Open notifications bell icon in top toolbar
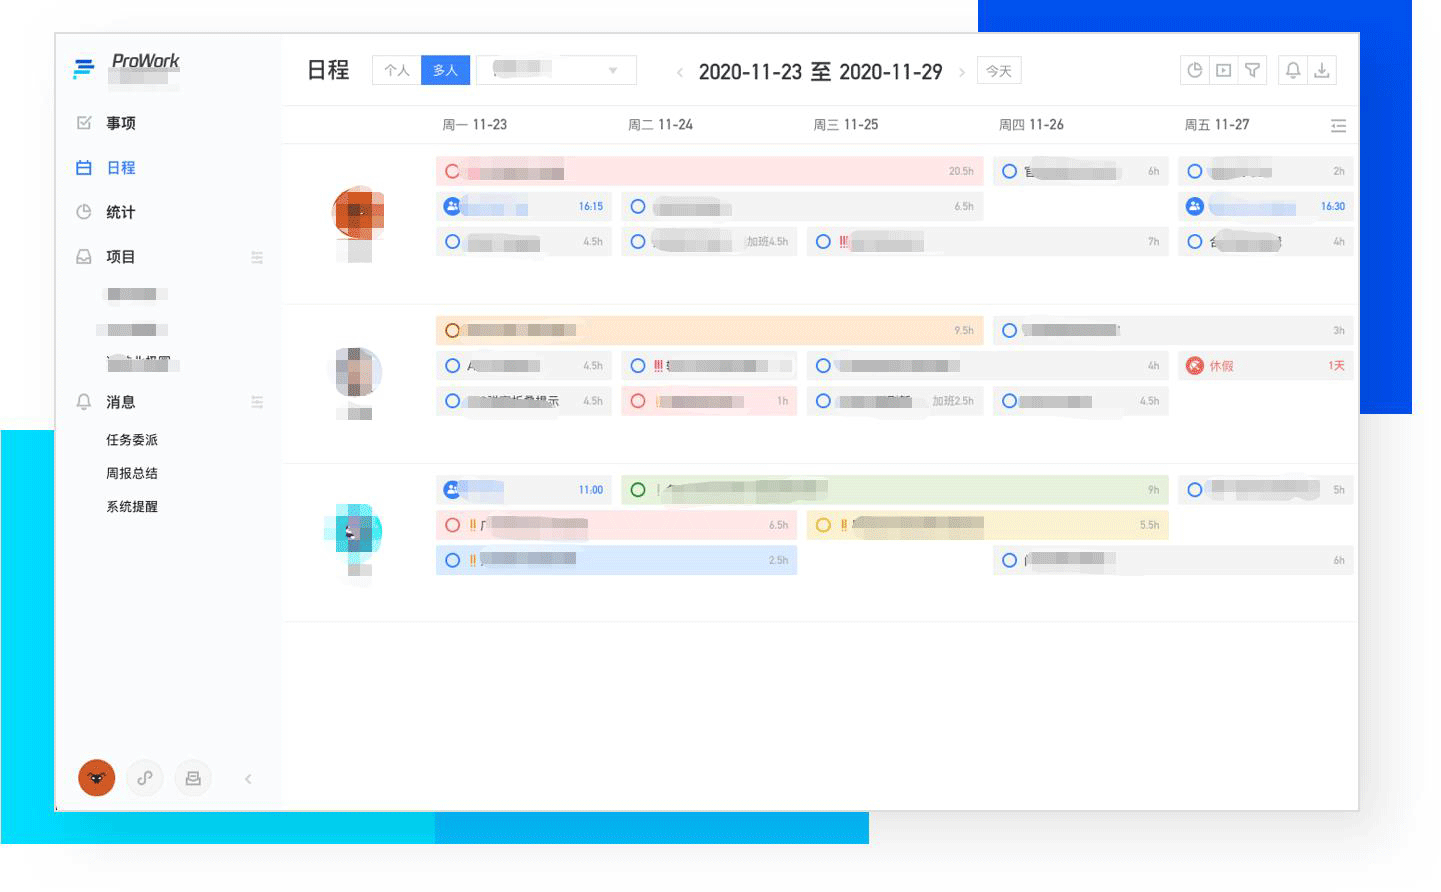Image resolution: width=1441 pixels, height=892 pixels. (1293, 70)
